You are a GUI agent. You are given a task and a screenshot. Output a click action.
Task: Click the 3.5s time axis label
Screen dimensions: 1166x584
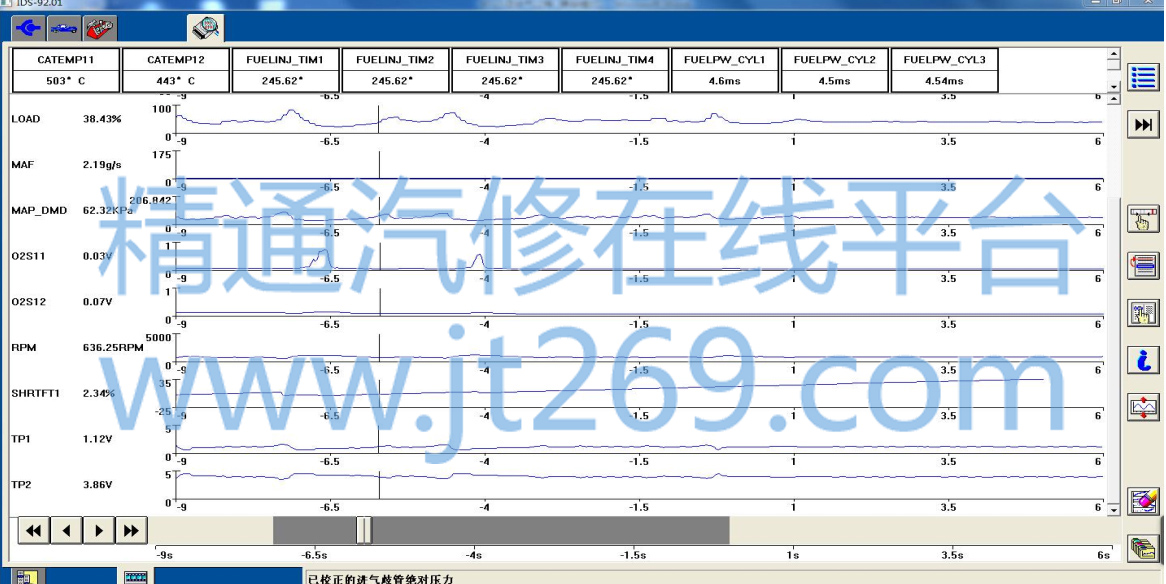[x=953, y=555]
